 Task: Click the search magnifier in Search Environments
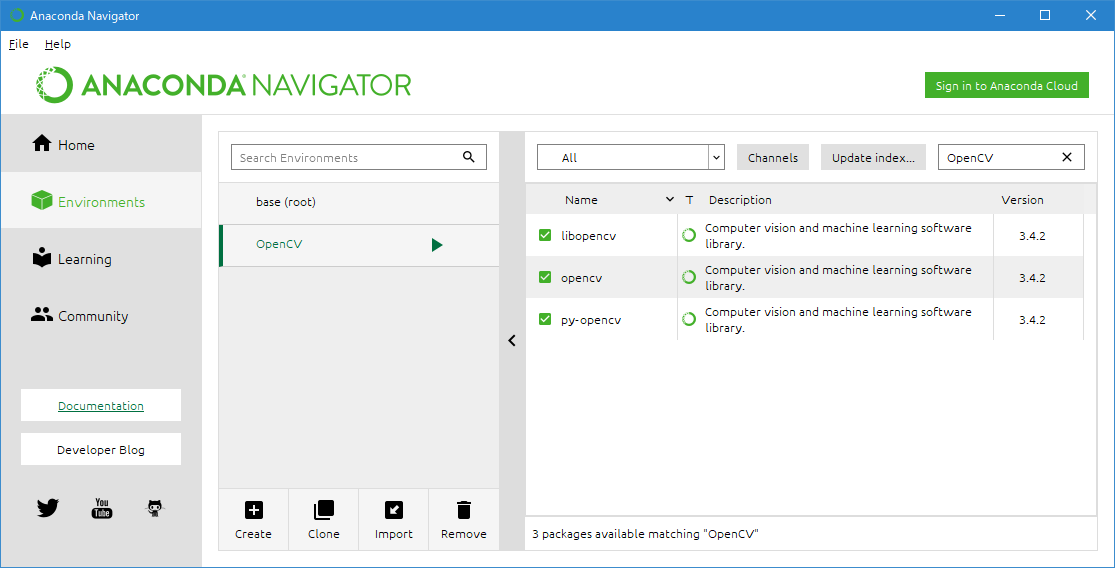click(x=469, y=157)
